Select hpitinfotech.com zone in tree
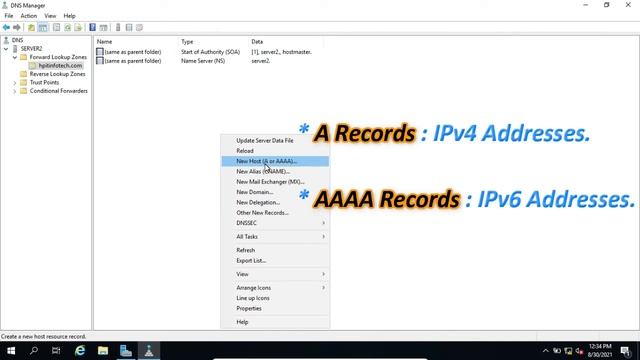Screen dimensions: 640x360 pos(60,65)
